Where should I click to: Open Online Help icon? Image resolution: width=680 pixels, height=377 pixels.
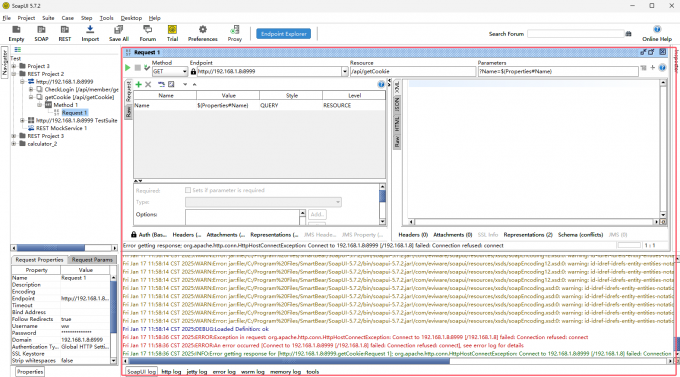(x=657, y=30)
